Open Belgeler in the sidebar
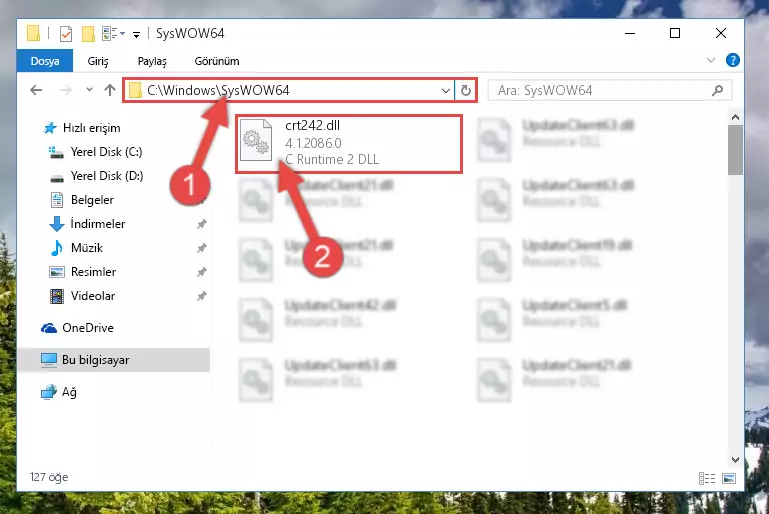769x514 pixels. point(81,200)
